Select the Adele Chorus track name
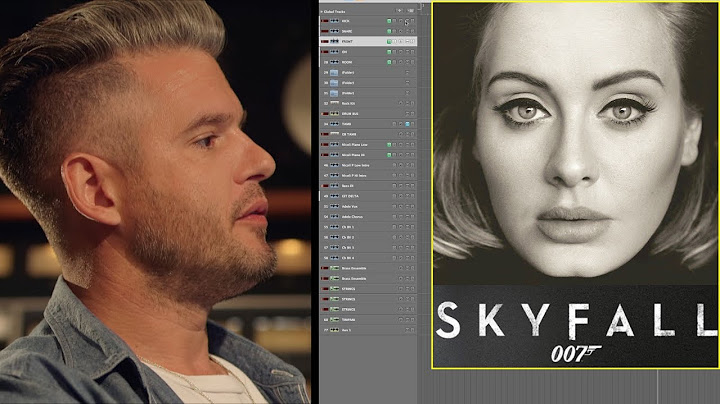Viewport: 720px width, 404px height. coord(352,217)
